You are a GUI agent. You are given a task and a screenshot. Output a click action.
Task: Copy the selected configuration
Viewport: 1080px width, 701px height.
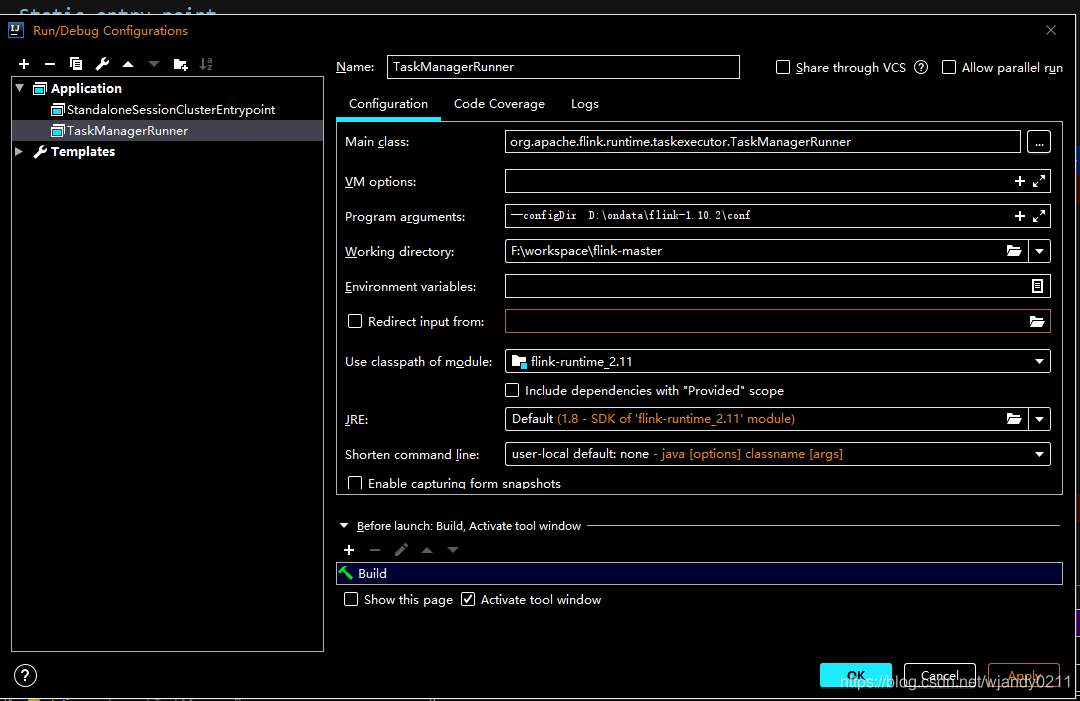(x=75, y=64)
